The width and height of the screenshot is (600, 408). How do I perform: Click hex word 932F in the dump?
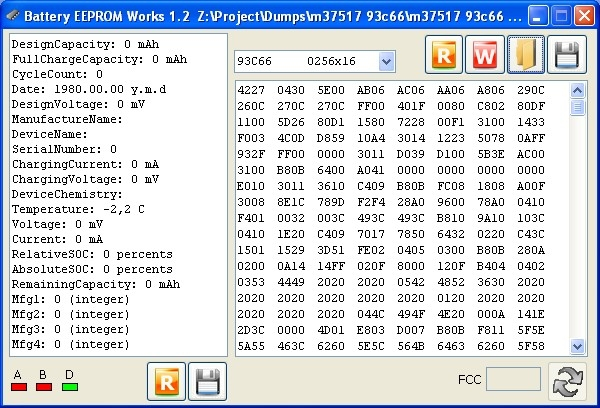tap(251, 154)
